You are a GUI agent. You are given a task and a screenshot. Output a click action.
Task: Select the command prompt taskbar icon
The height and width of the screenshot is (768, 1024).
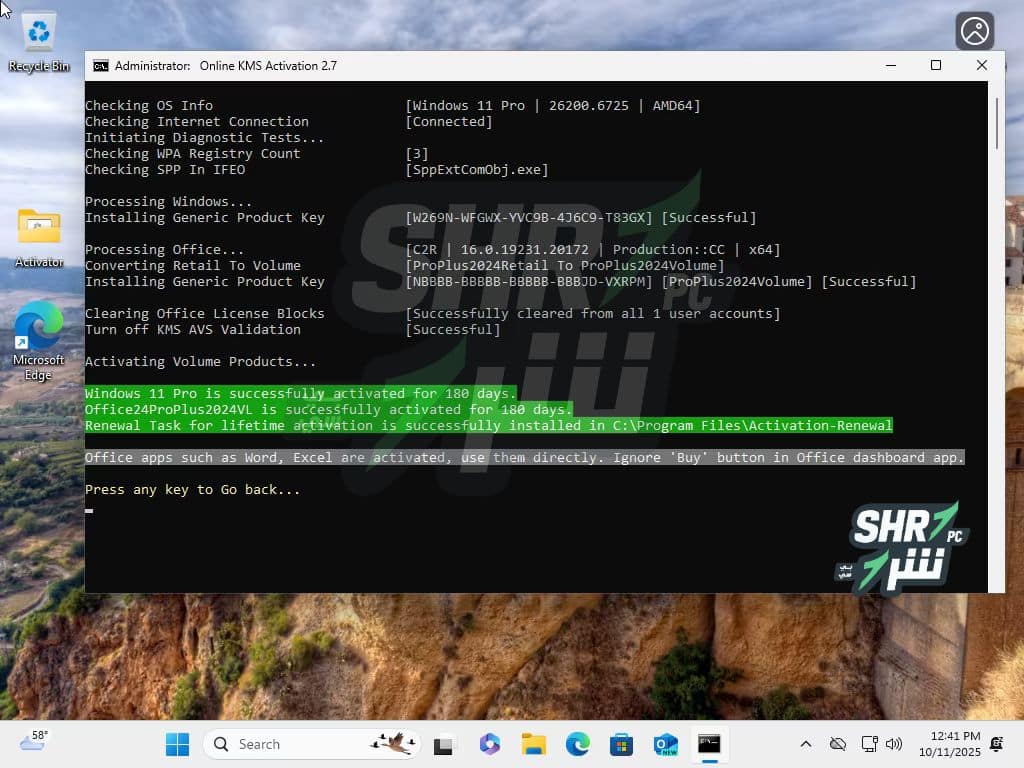coord(709,744)
